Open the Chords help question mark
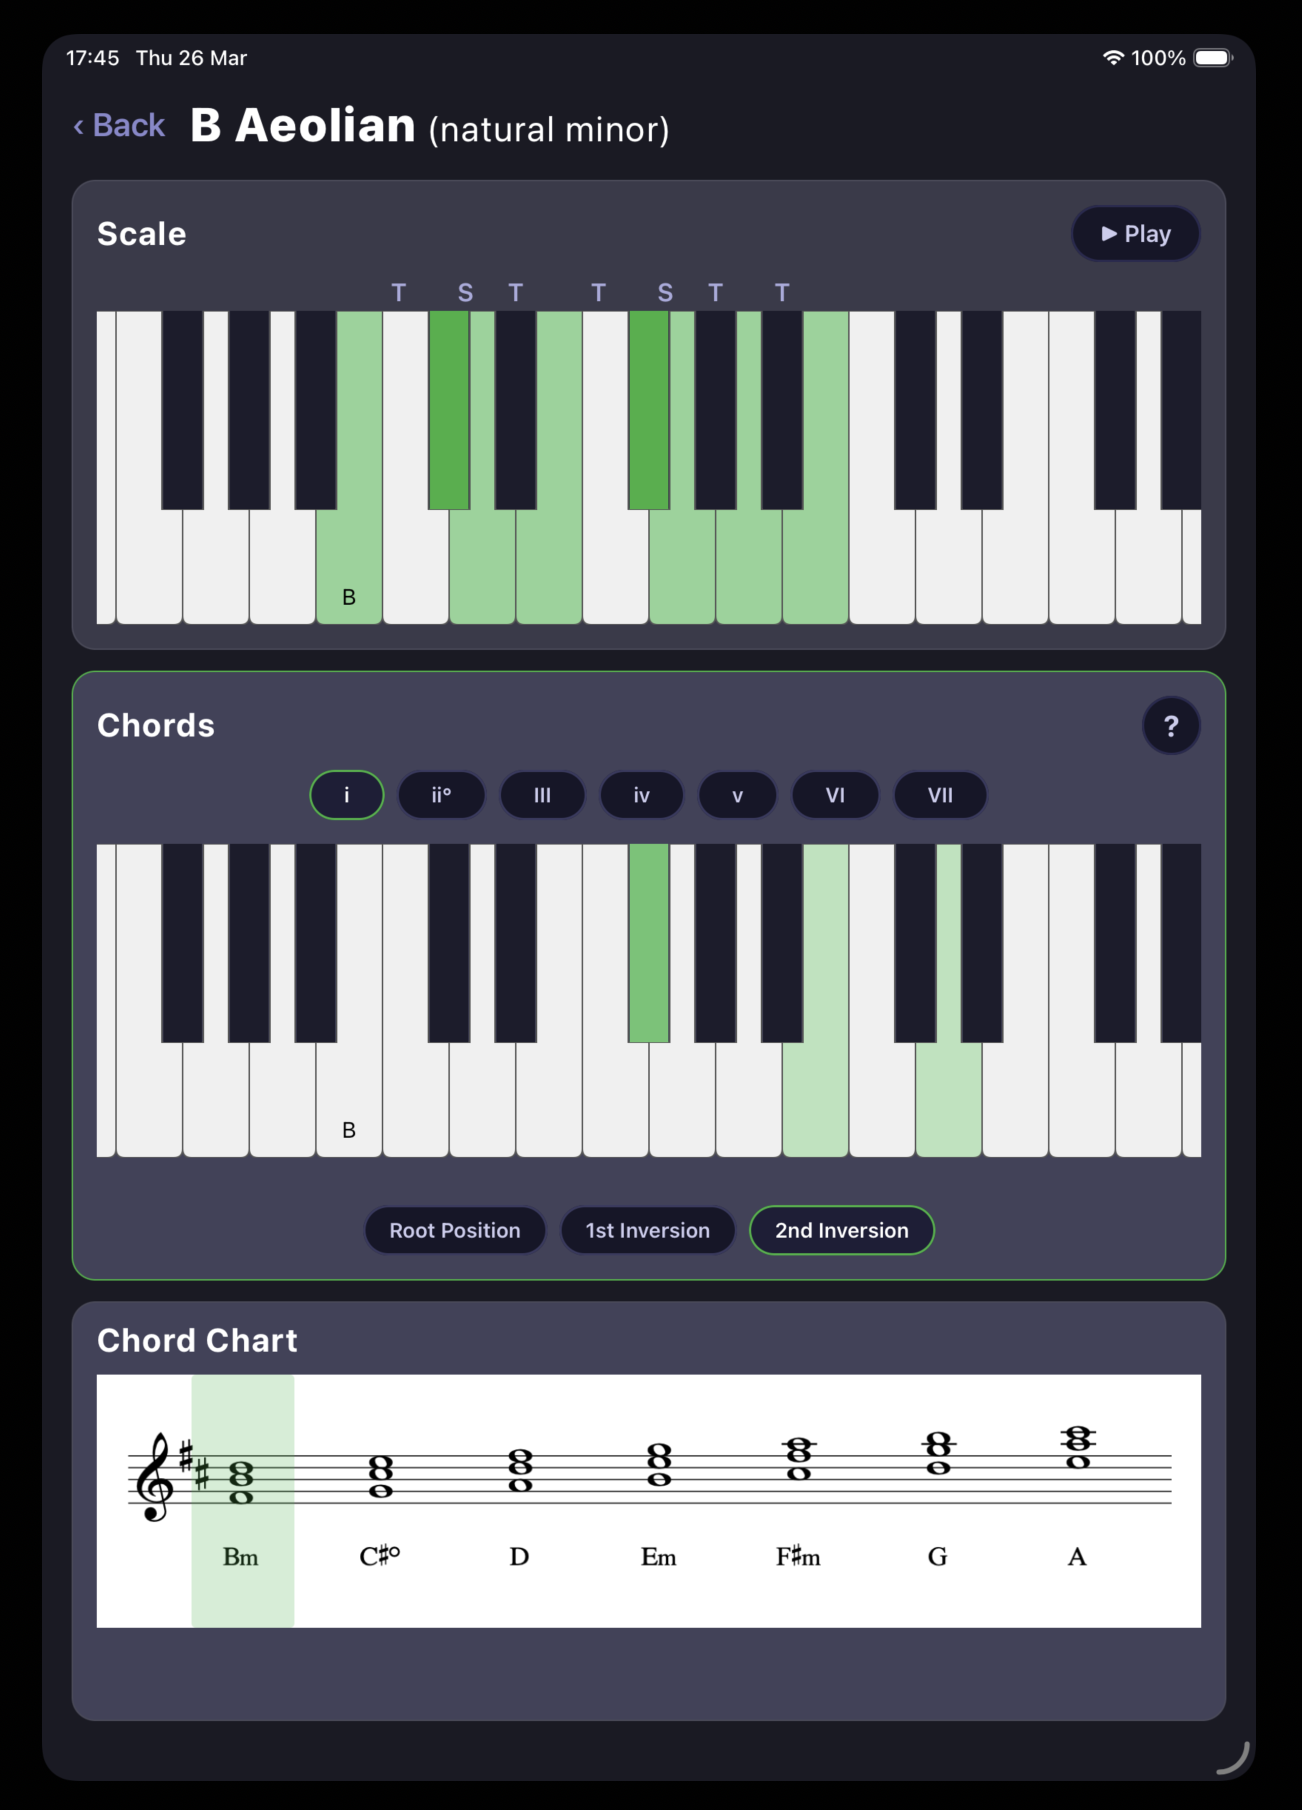 1171,726
